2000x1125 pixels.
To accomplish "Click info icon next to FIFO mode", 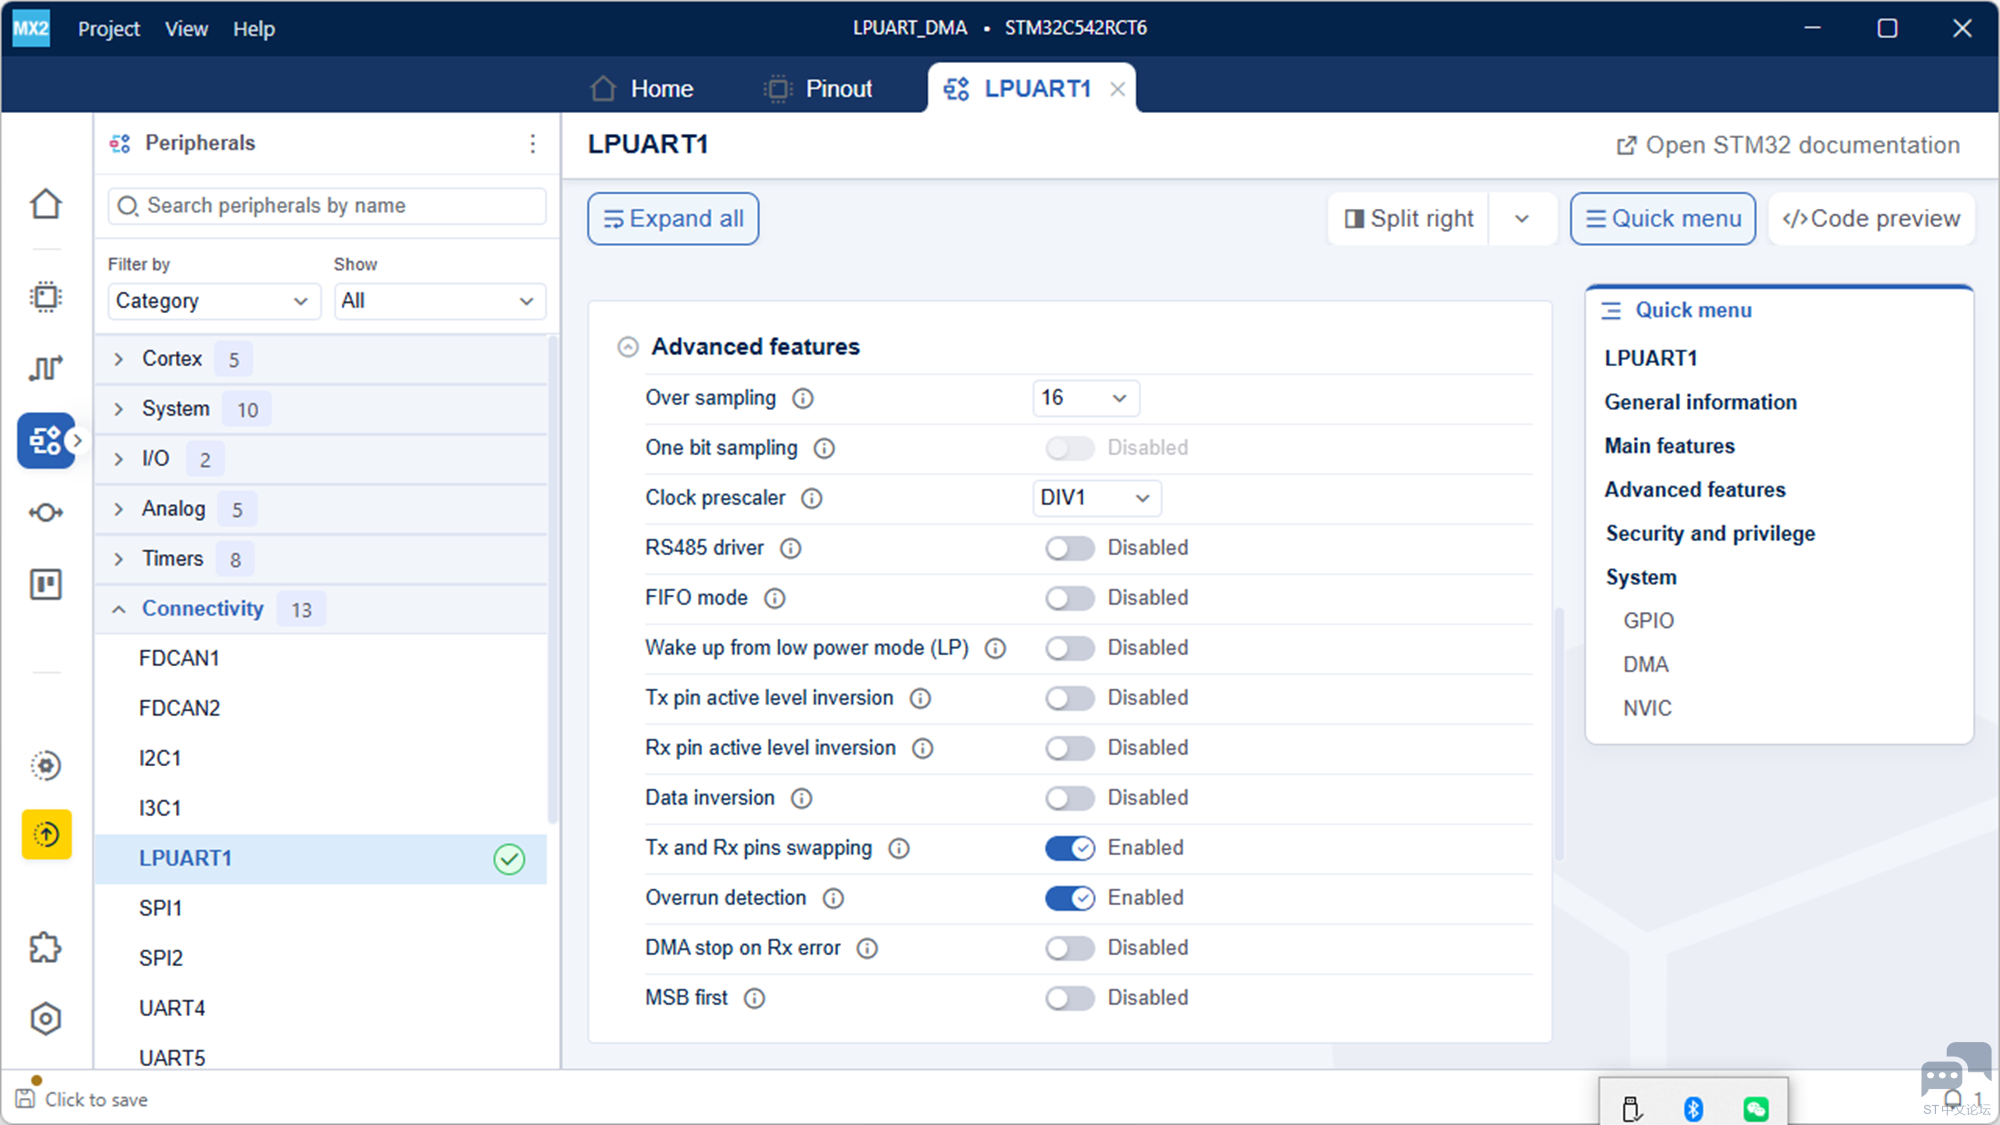I will (775, 599).
